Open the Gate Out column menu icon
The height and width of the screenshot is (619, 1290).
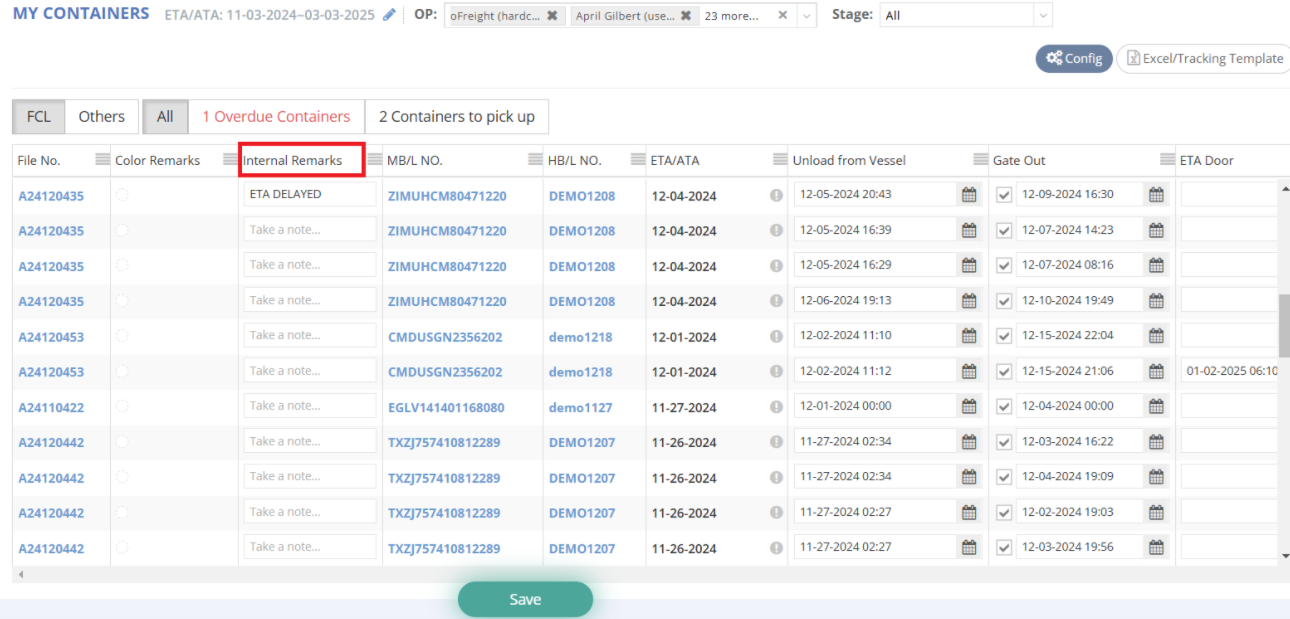[x=1167, y=160]
